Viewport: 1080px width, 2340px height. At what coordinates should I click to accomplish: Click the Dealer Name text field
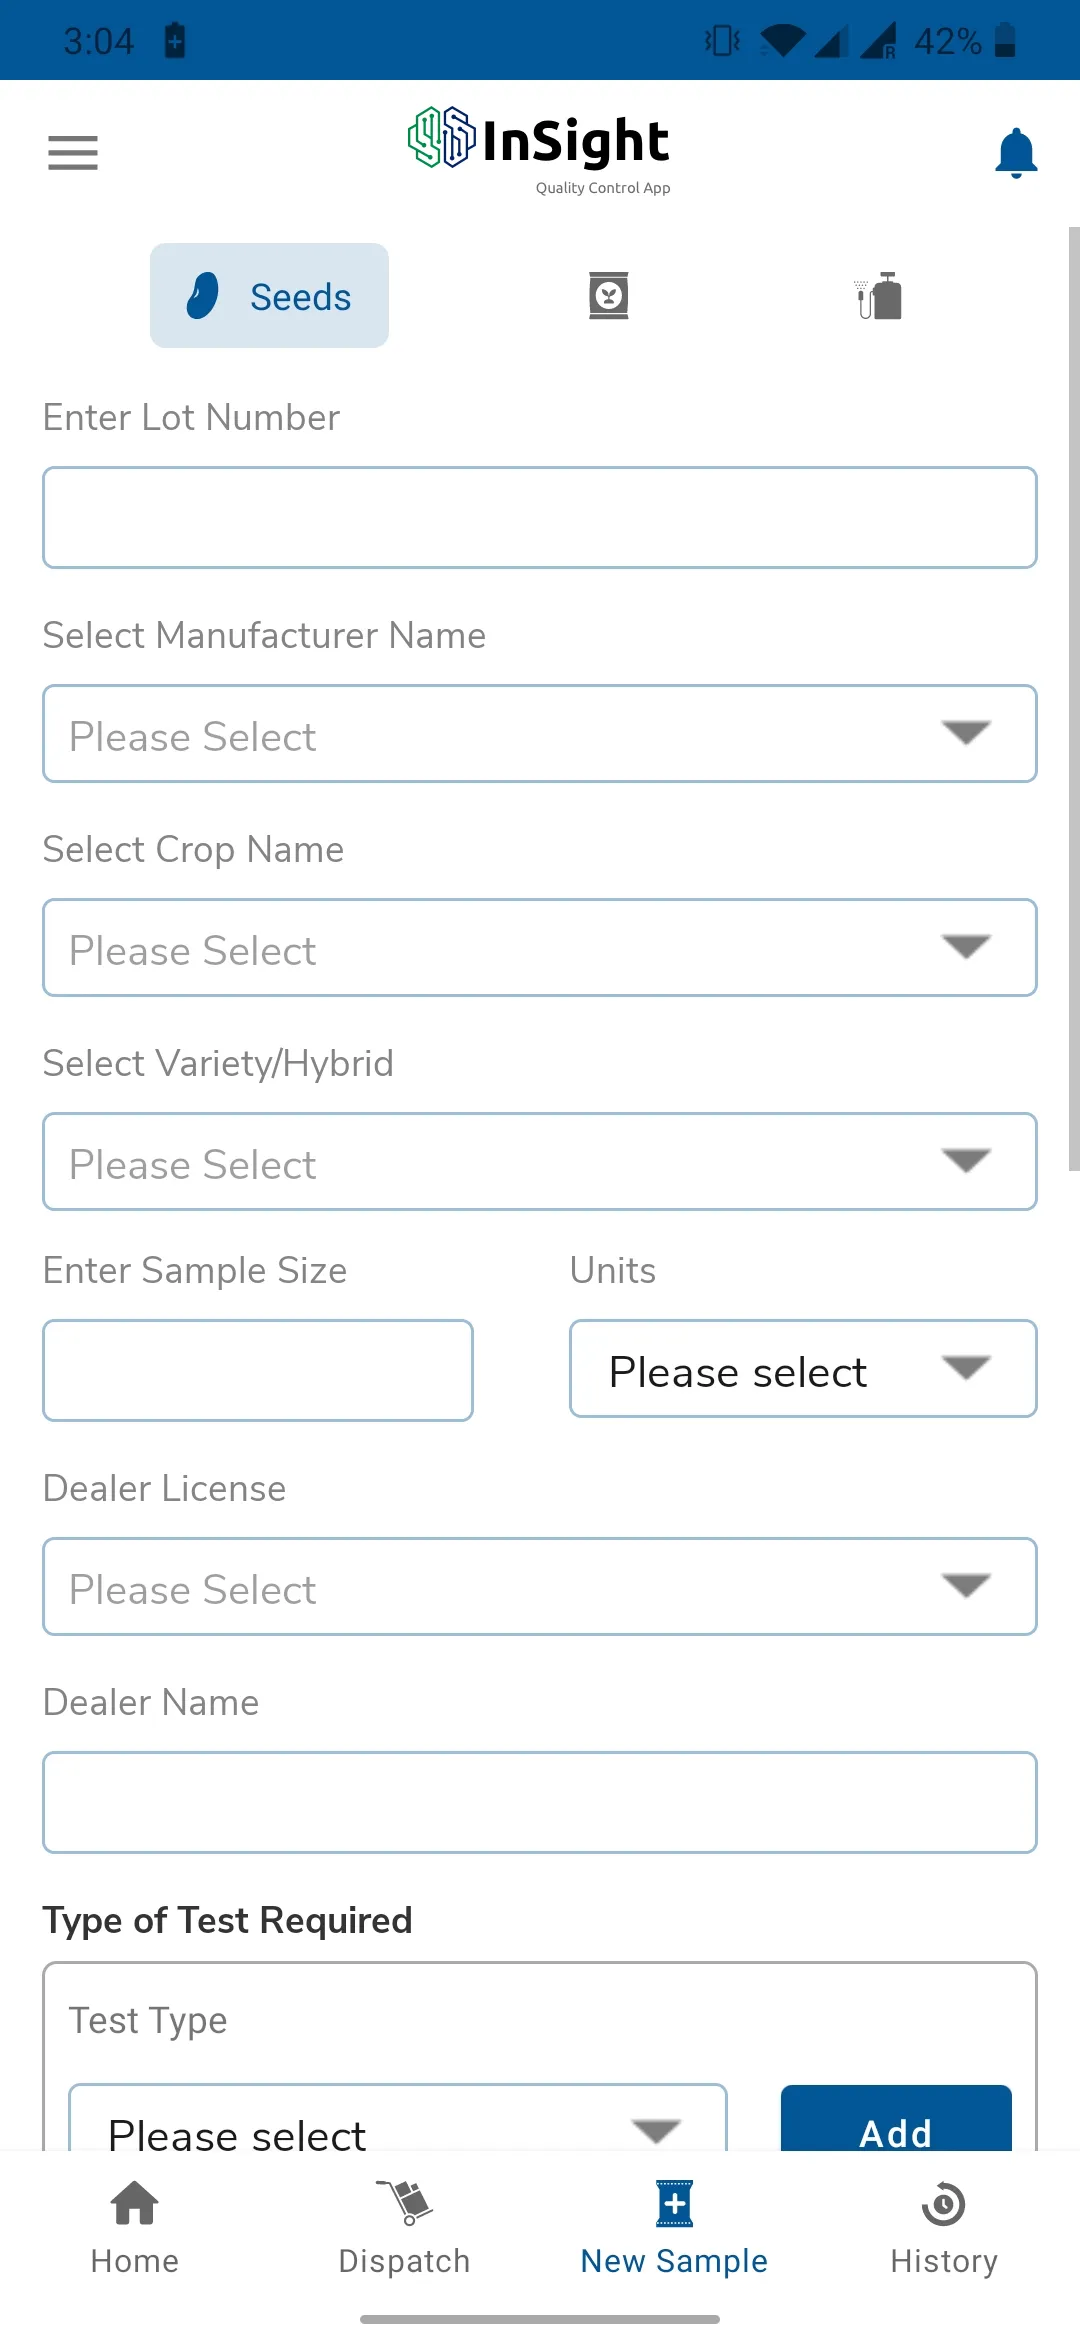540,1803
